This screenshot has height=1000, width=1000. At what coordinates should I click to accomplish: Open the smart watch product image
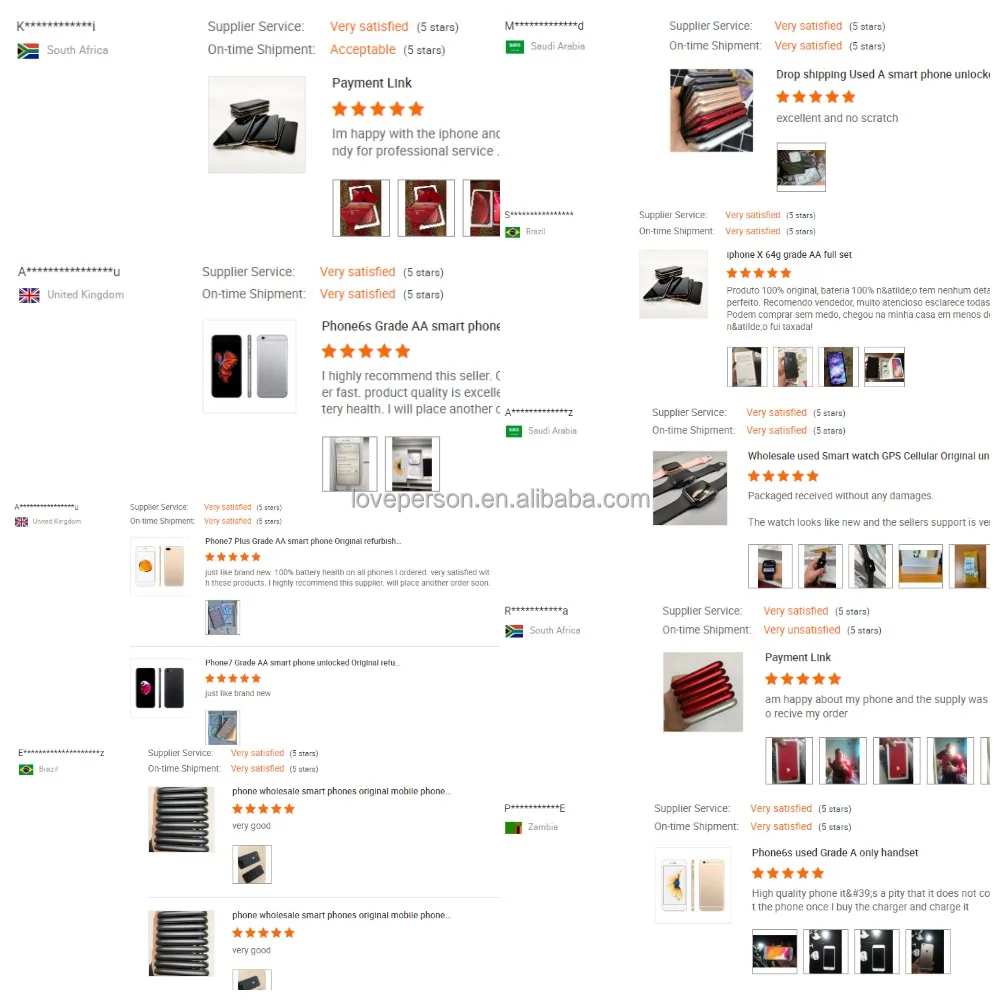[689, 488]
